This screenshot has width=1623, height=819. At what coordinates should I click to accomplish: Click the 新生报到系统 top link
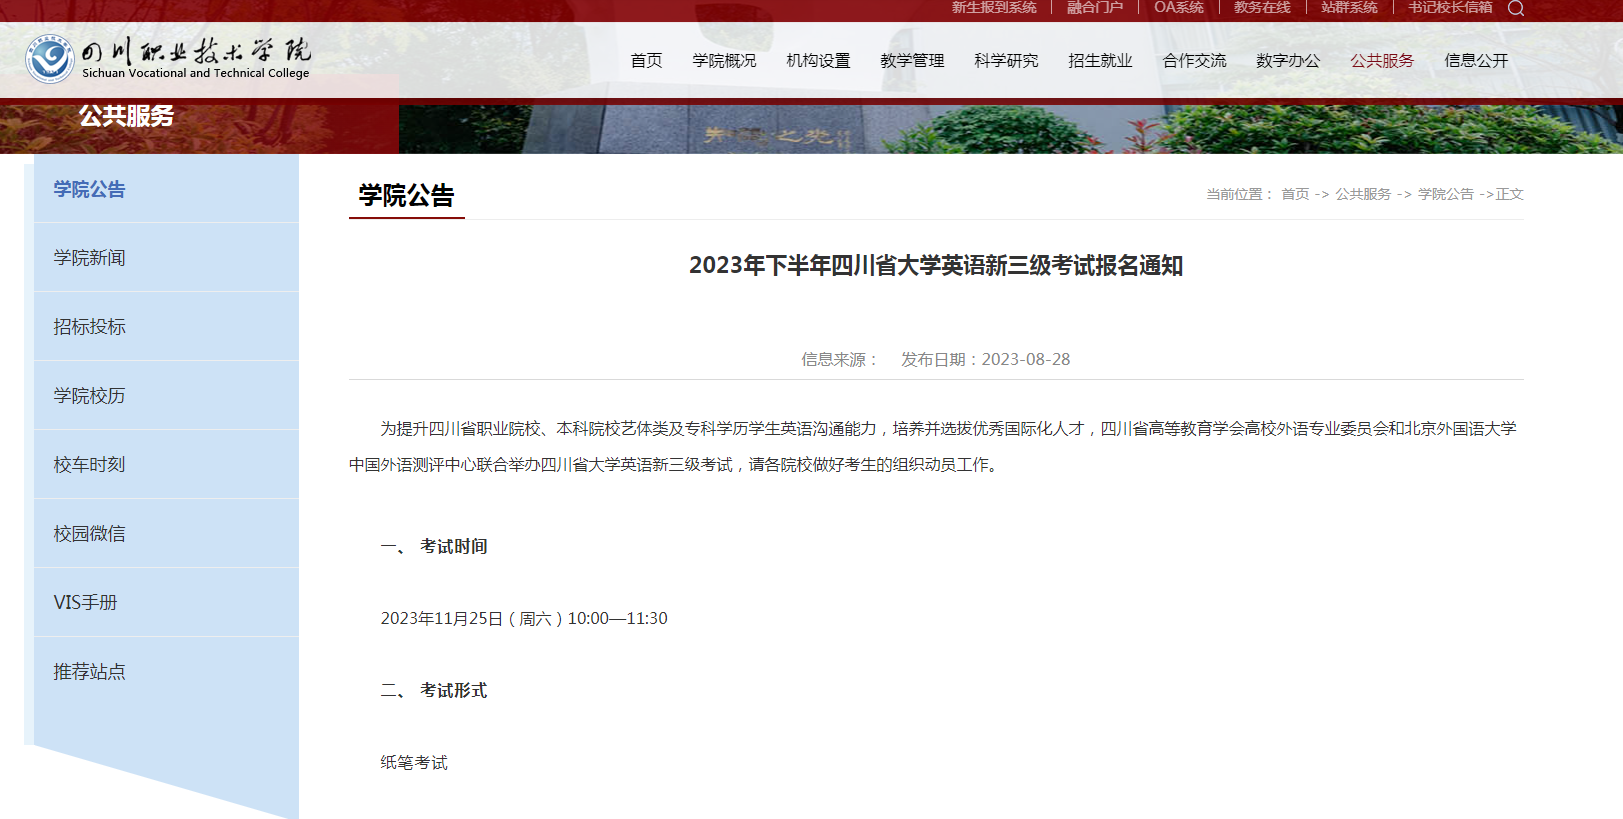pos(994,8)
